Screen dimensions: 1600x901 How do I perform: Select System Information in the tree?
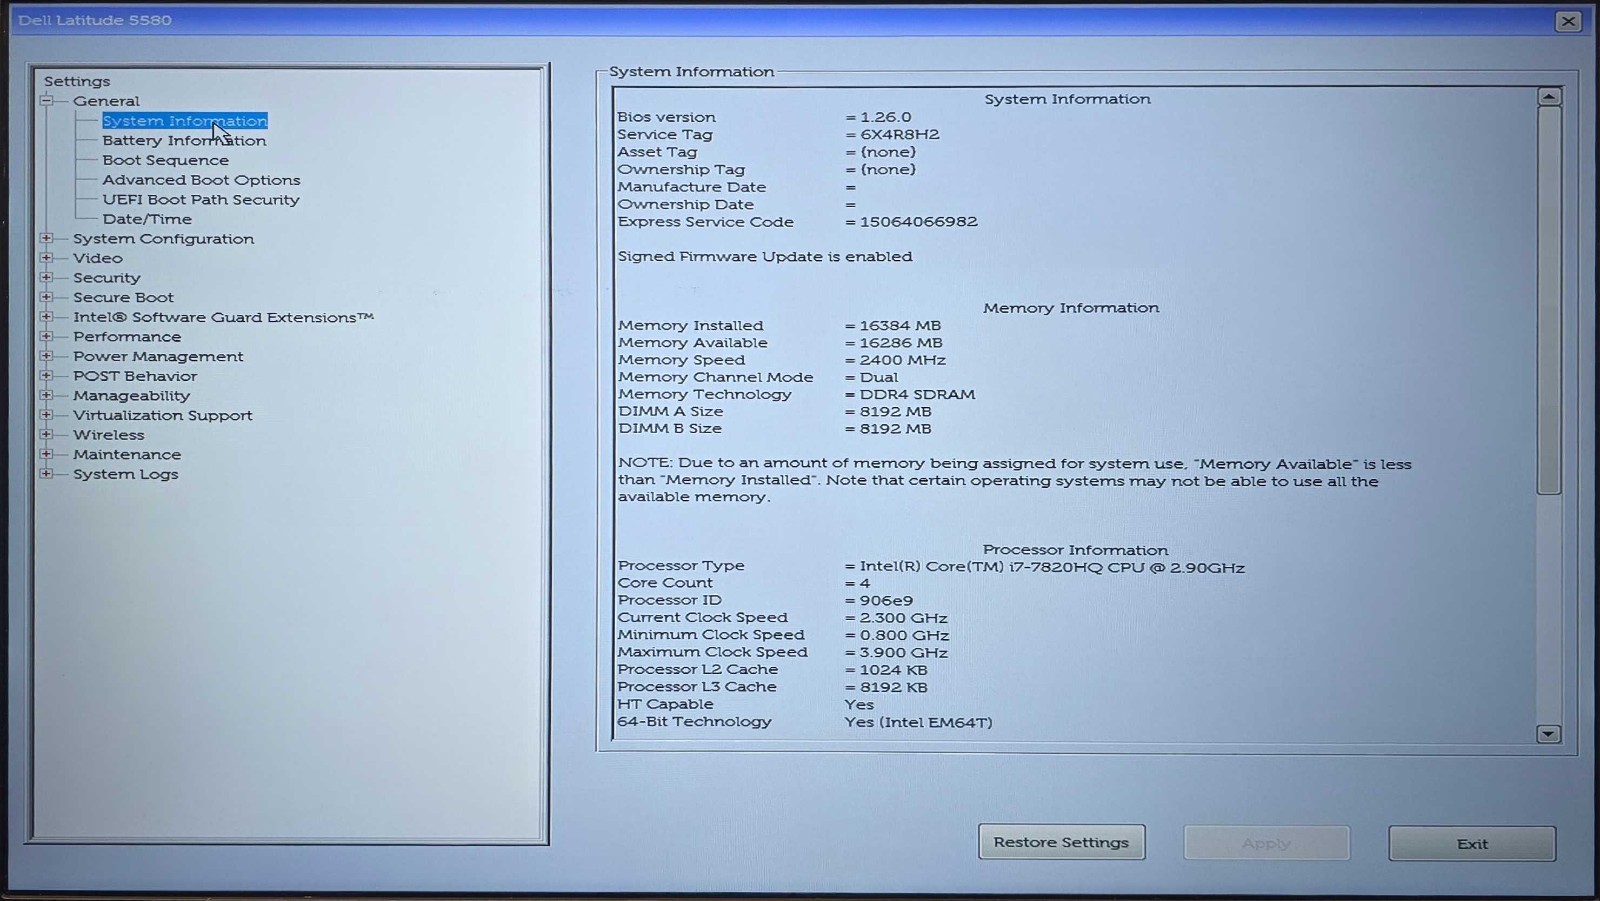185,121
